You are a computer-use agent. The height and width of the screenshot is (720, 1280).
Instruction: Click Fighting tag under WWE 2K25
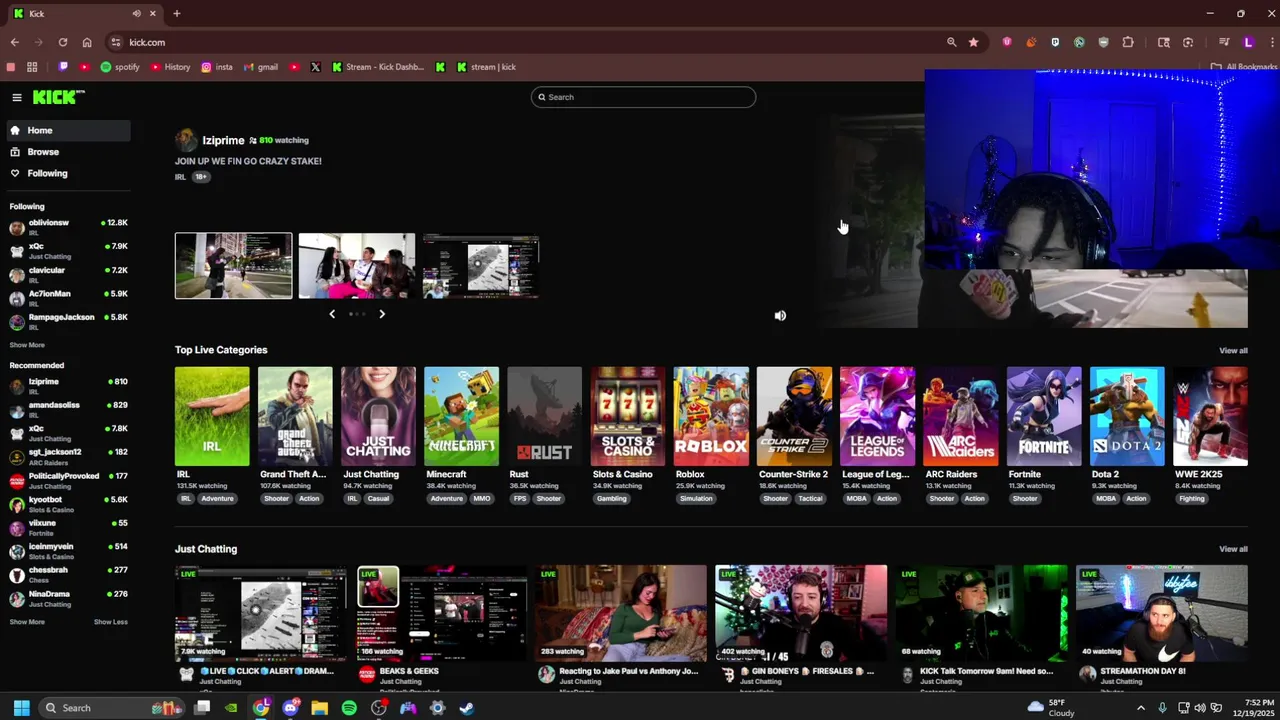pos(1192,498)
